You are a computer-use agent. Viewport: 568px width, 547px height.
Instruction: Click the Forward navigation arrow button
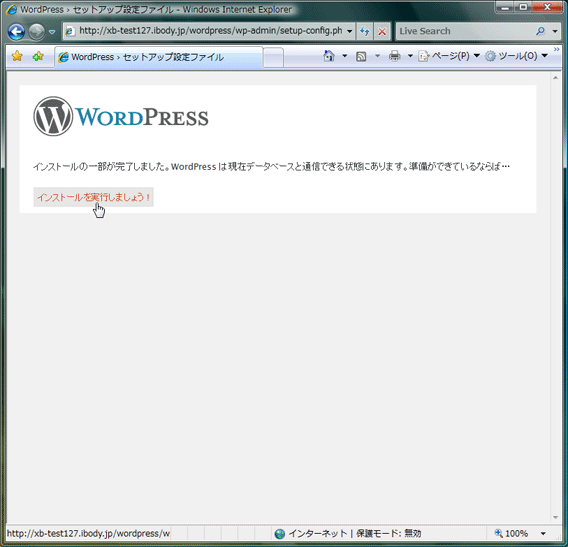click(37, 32)
